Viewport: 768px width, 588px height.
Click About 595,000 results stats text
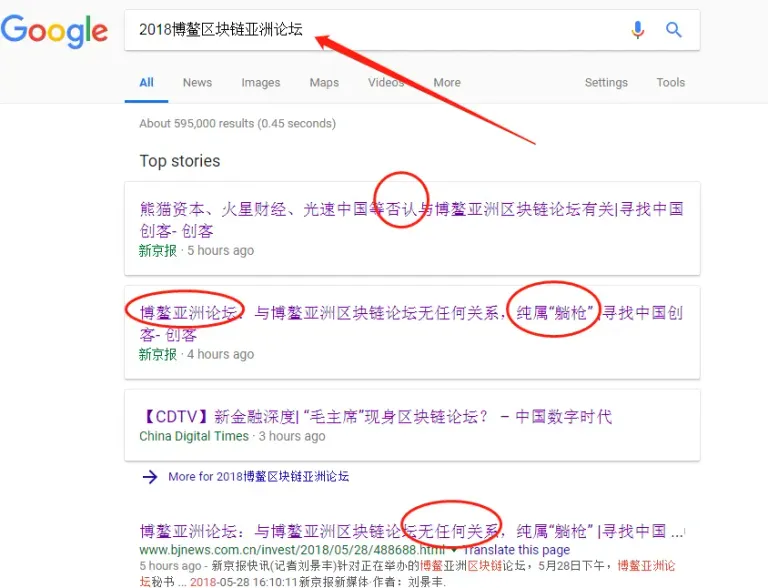point(238,123)
